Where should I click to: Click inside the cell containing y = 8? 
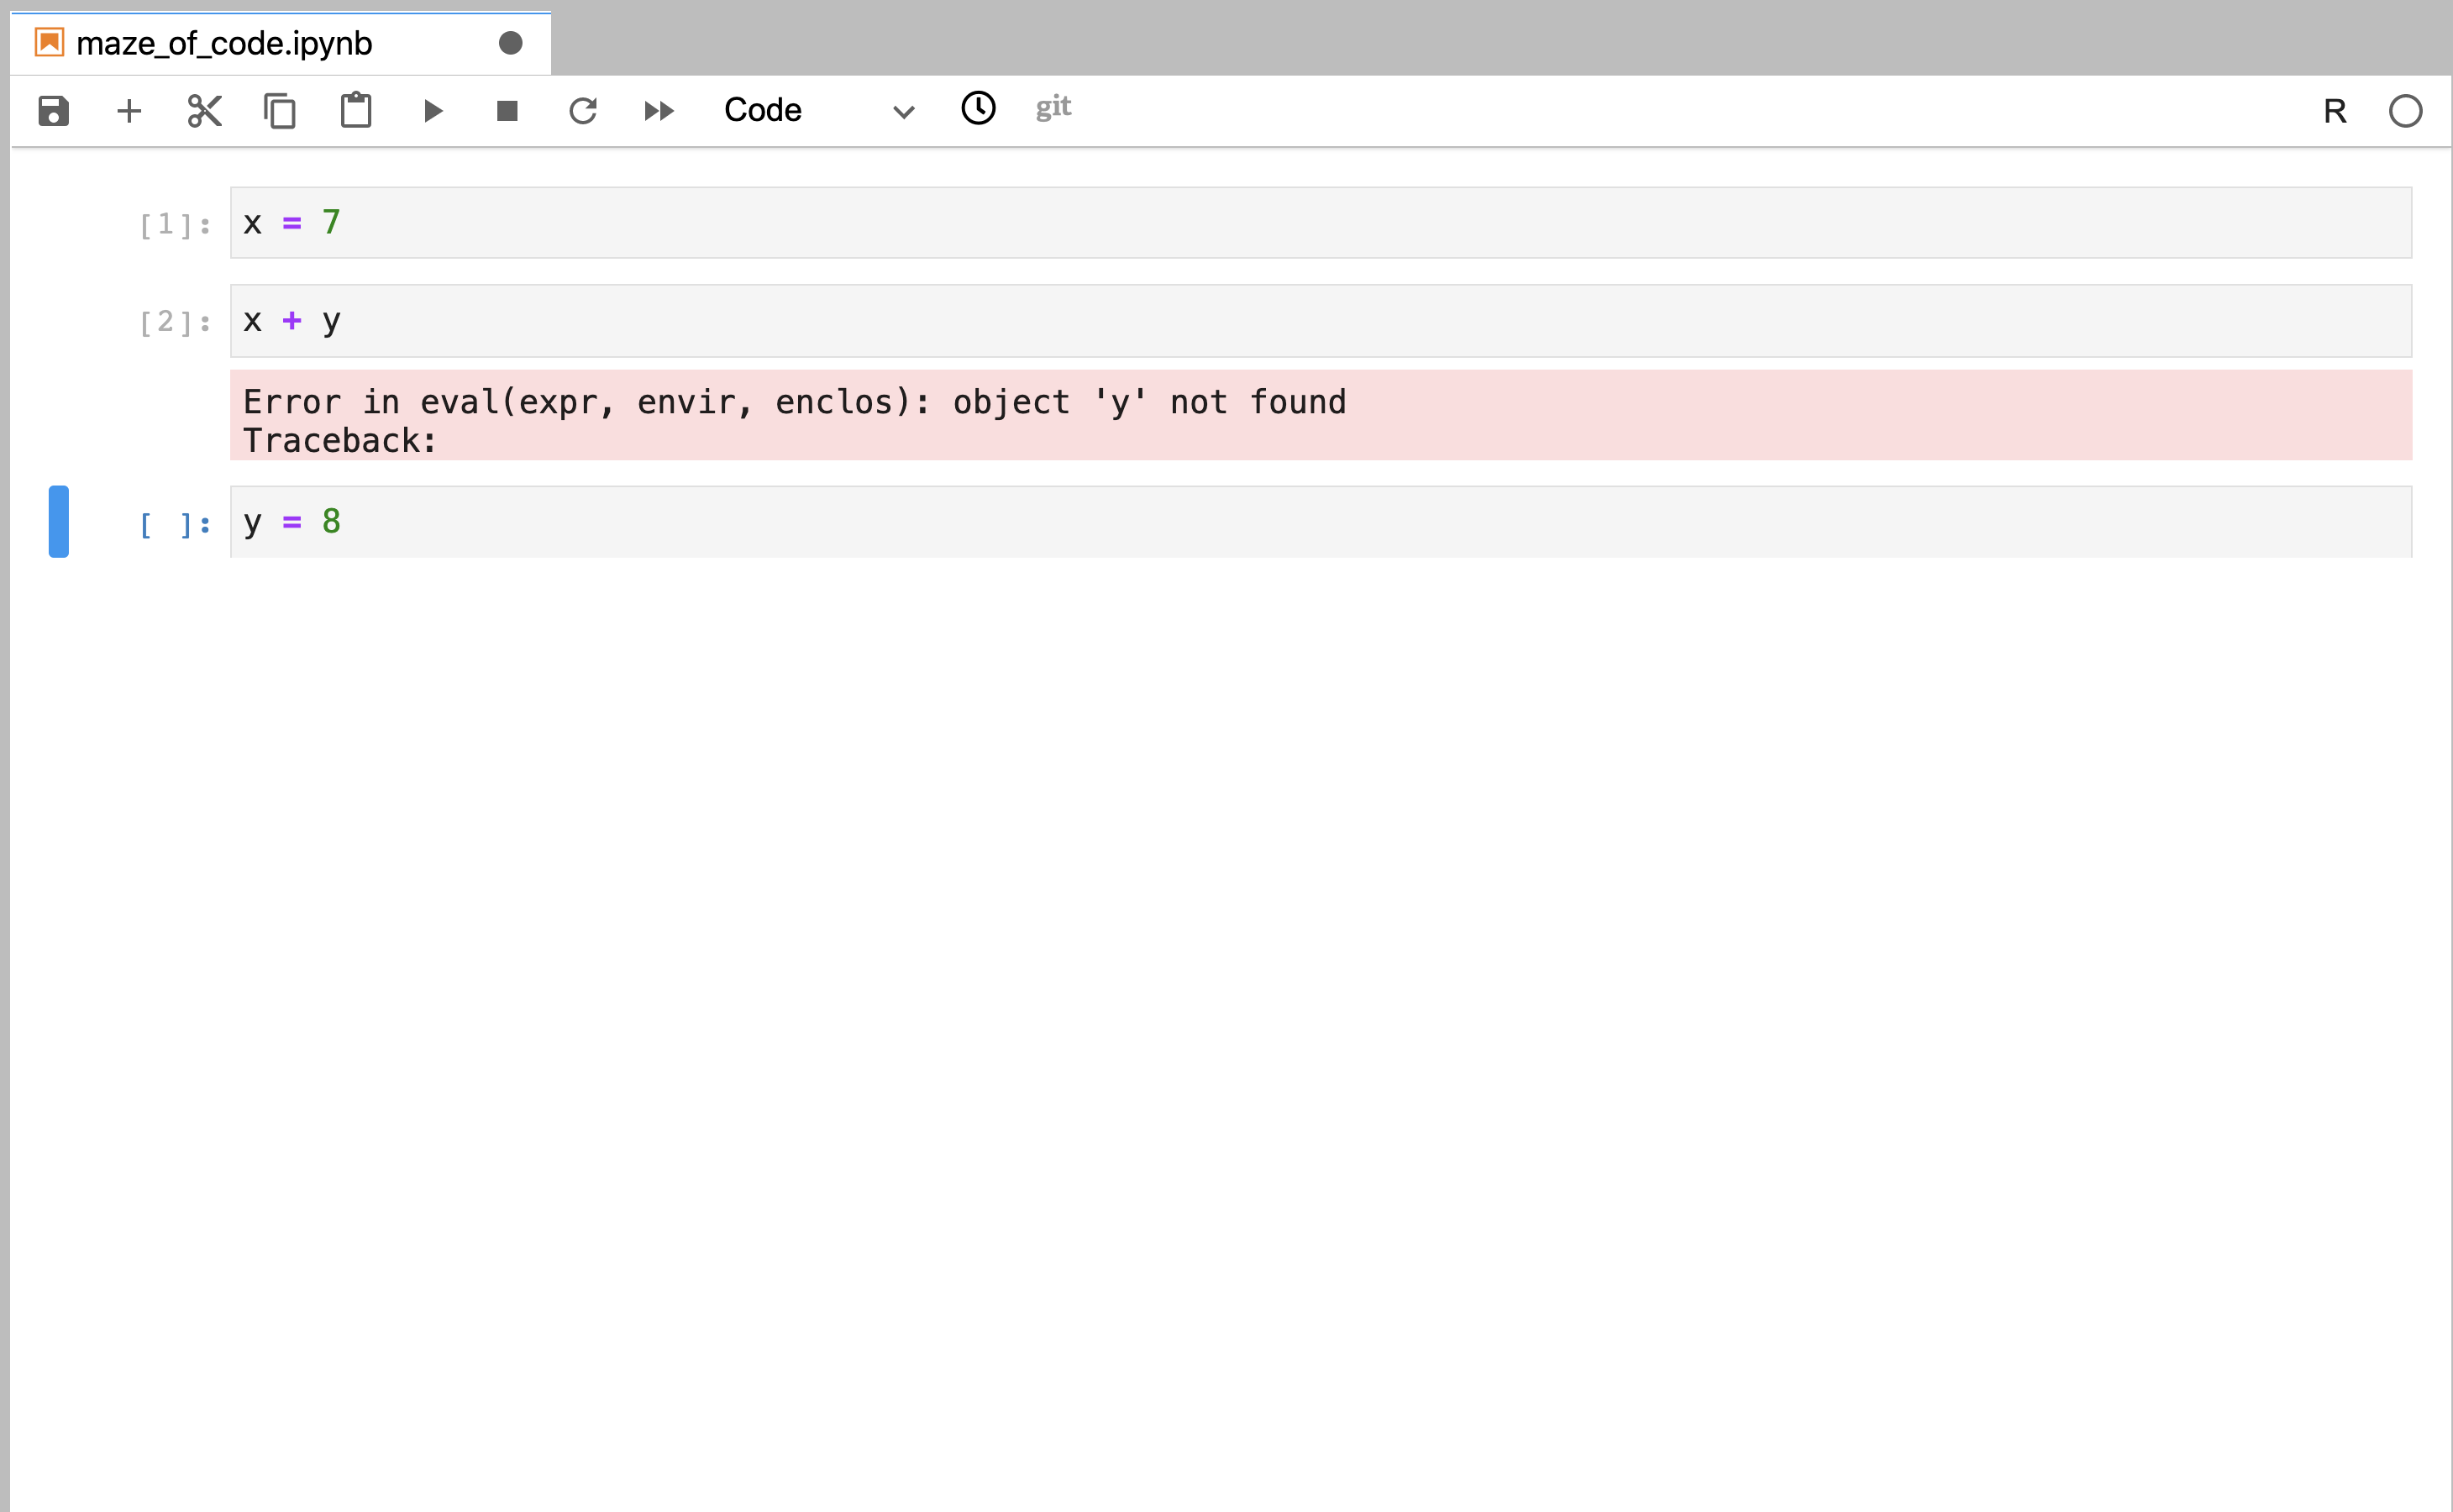[x=1321, y=522]
